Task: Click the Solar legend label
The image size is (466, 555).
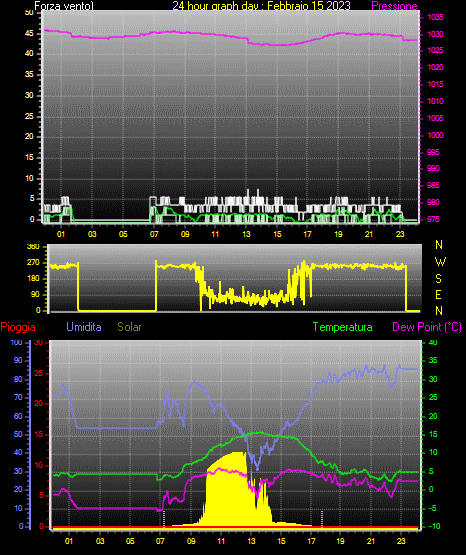Action: pos(130,327)
